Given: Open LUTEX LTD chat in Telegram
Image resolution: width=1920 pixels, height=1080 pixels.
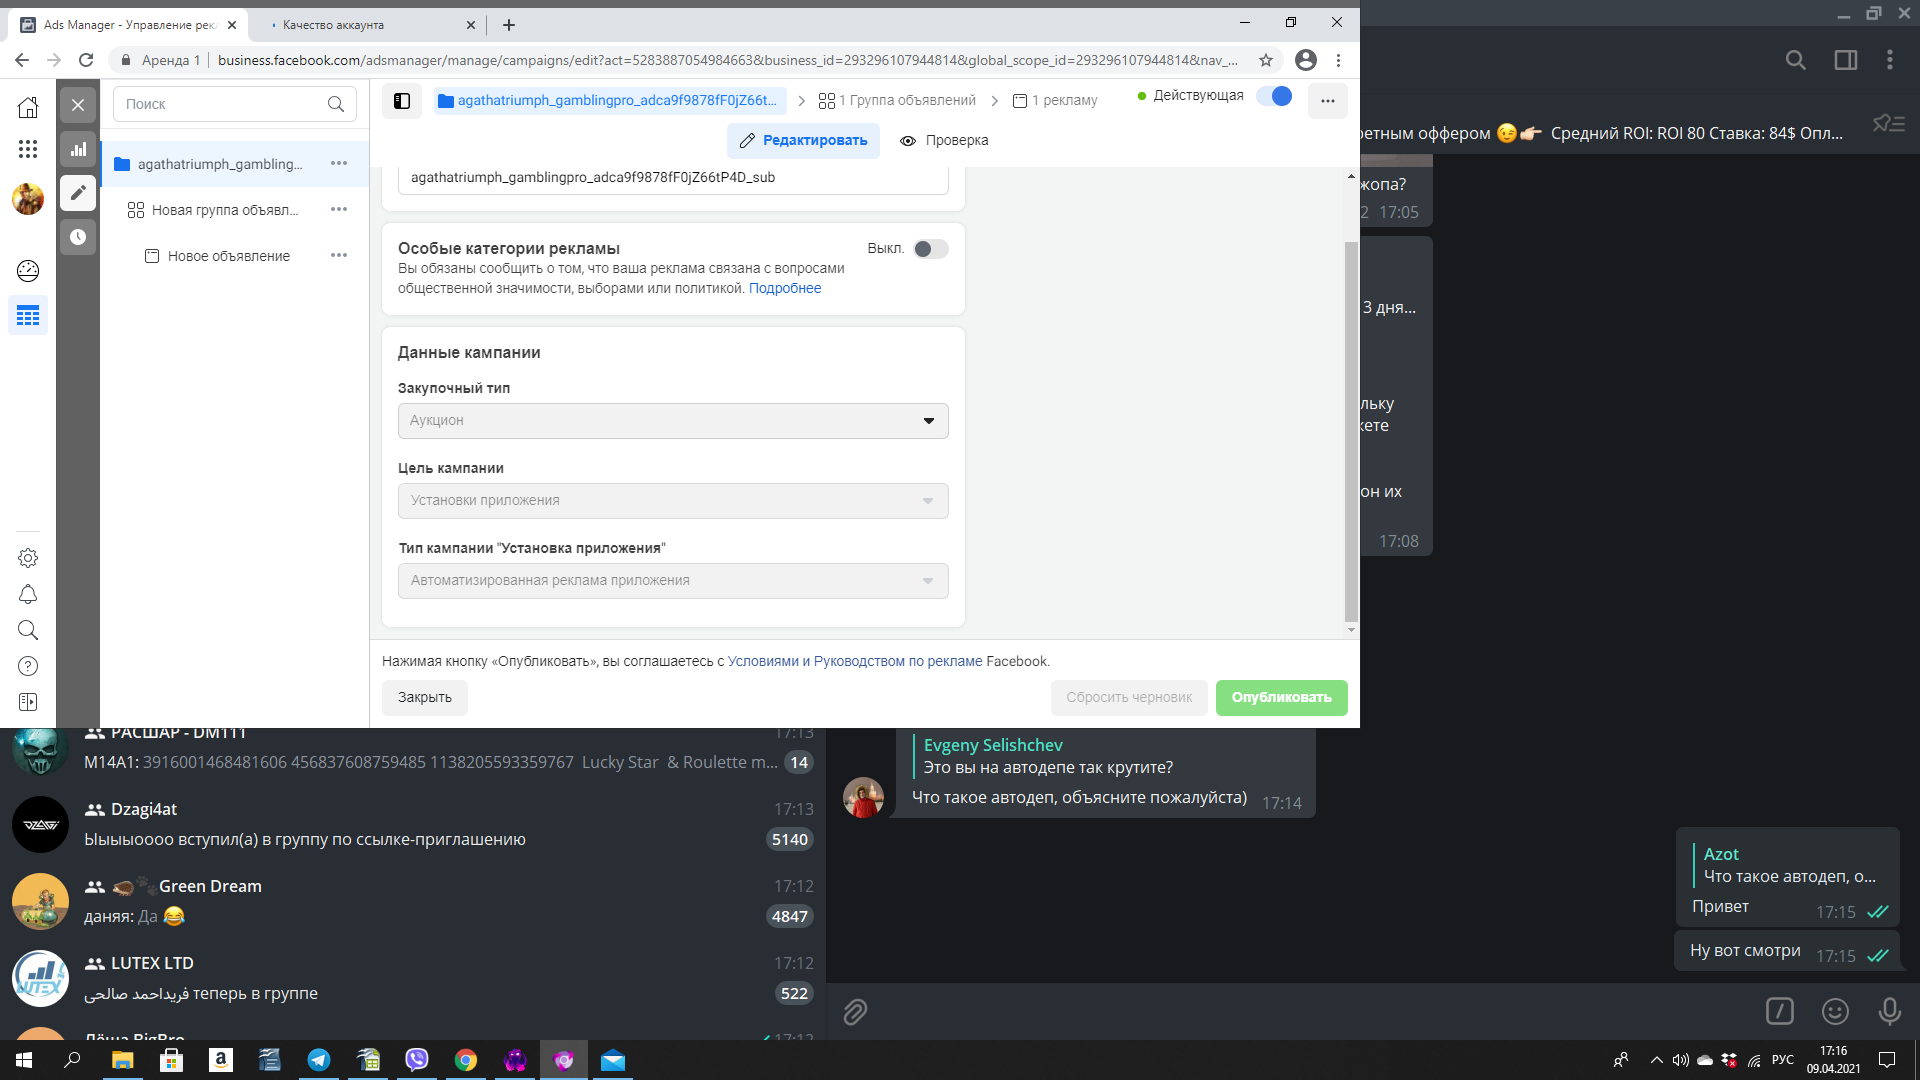Looking at the screenshot, I should click(x=413, y=978).
